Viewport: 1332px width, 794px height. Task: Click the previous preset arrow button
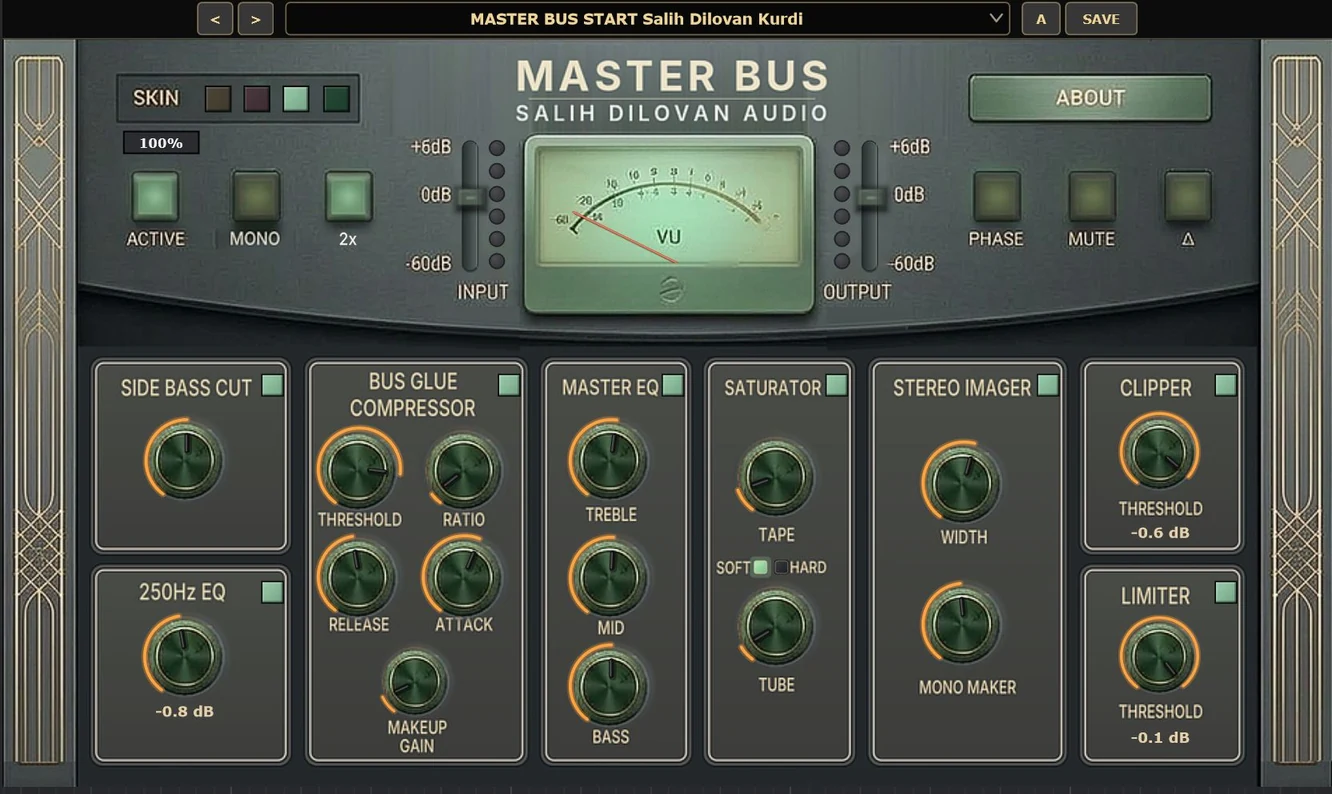click(215, 19)
